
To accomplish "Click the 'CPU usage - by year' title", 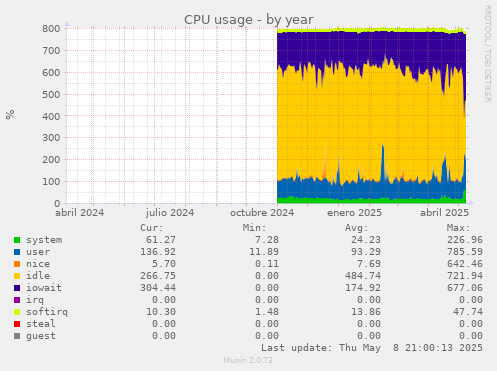I will 248,20.
